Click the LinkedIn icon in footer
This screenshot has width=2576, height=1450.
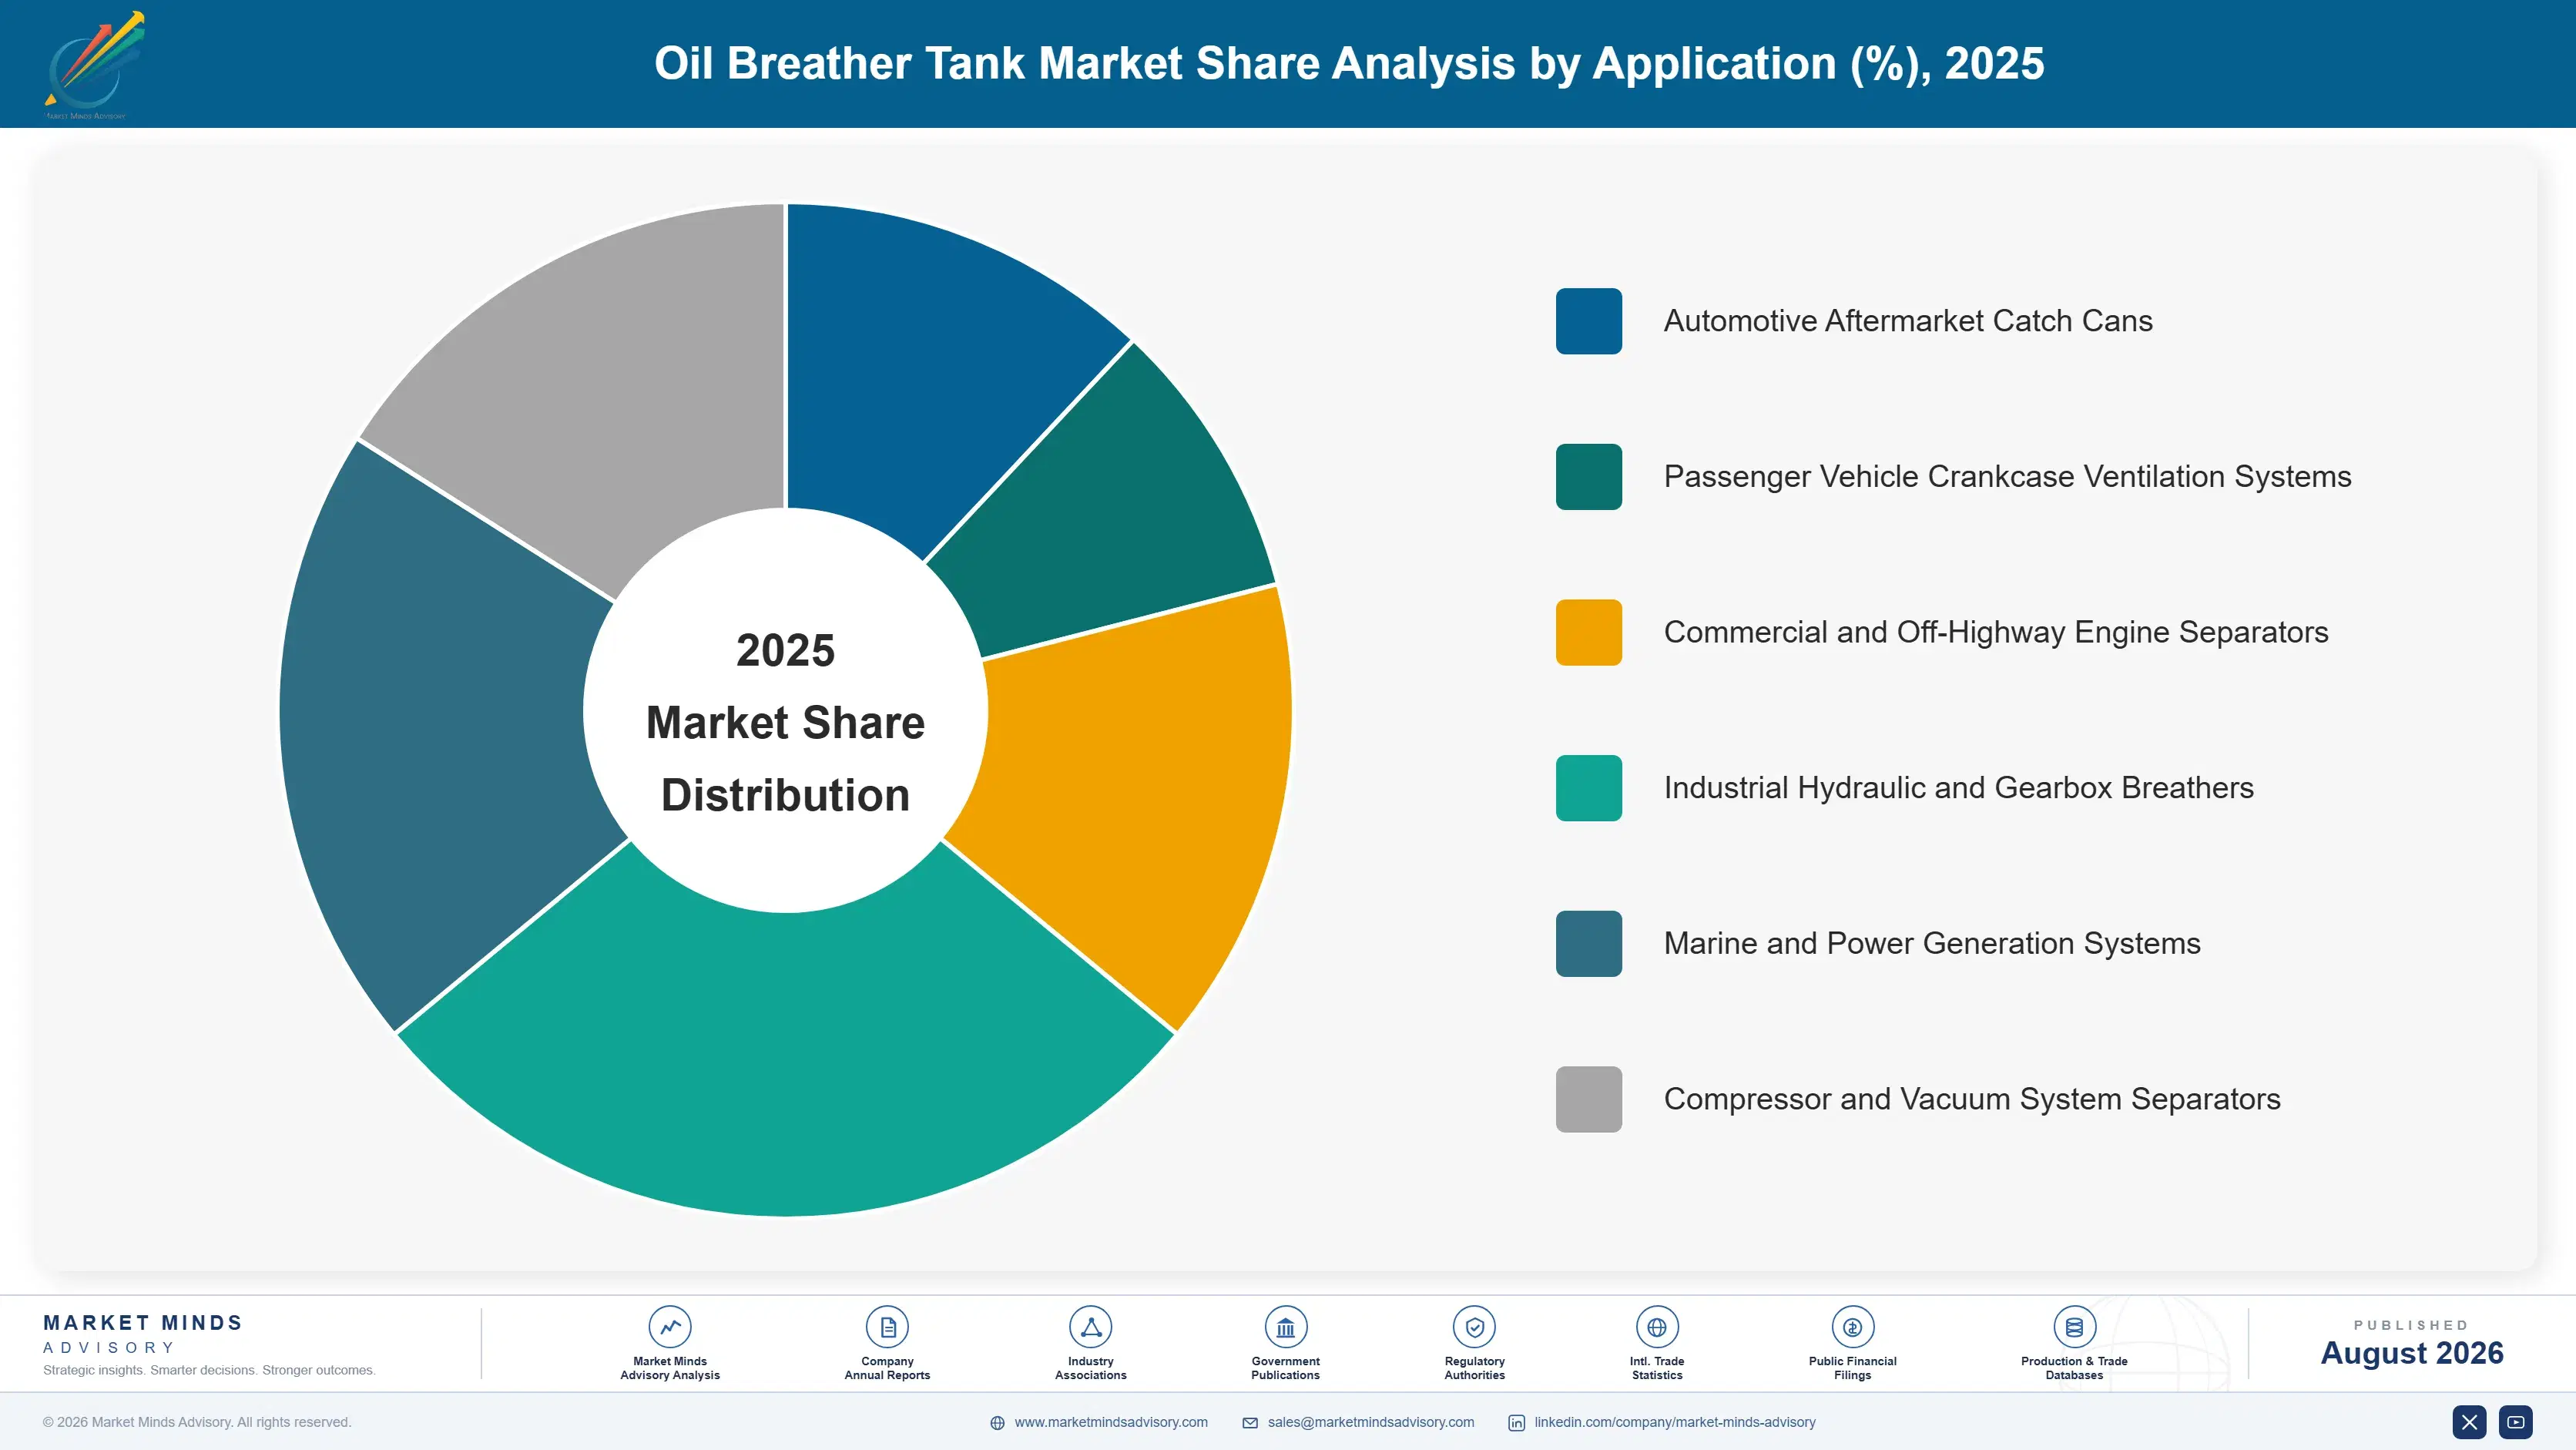(x=1516, y=1423)
